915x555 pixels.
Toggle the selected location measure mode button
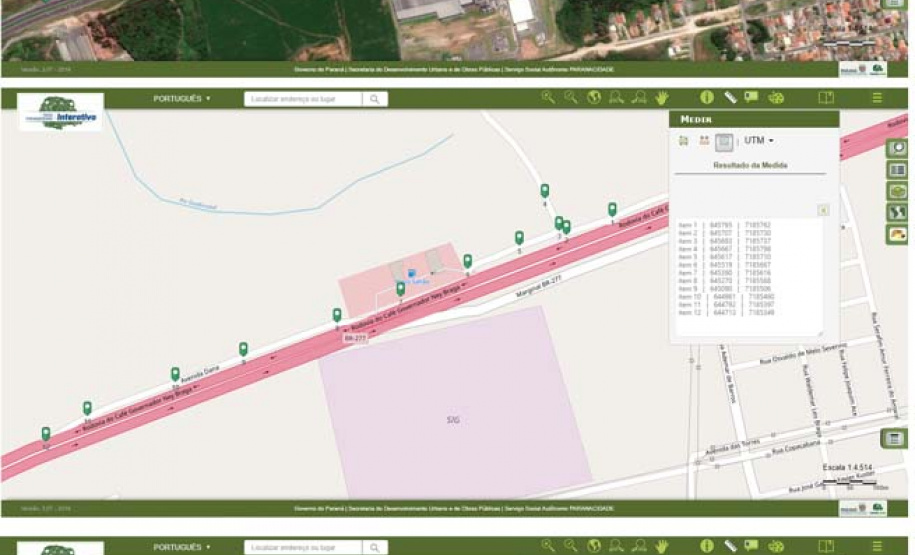(x=725, y=142)
